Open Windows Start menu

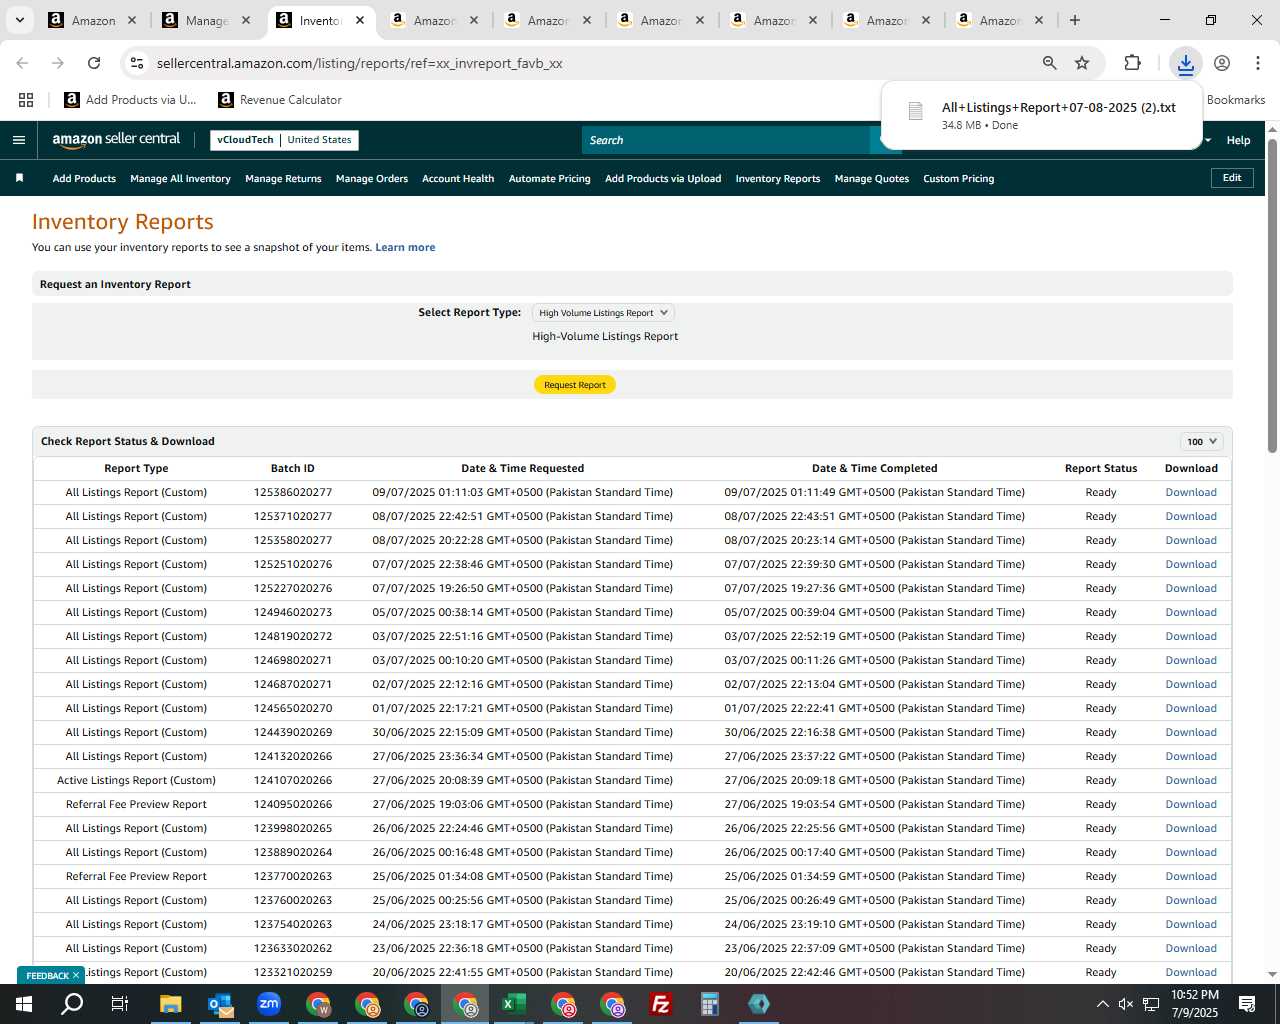tap(24, 1004)
